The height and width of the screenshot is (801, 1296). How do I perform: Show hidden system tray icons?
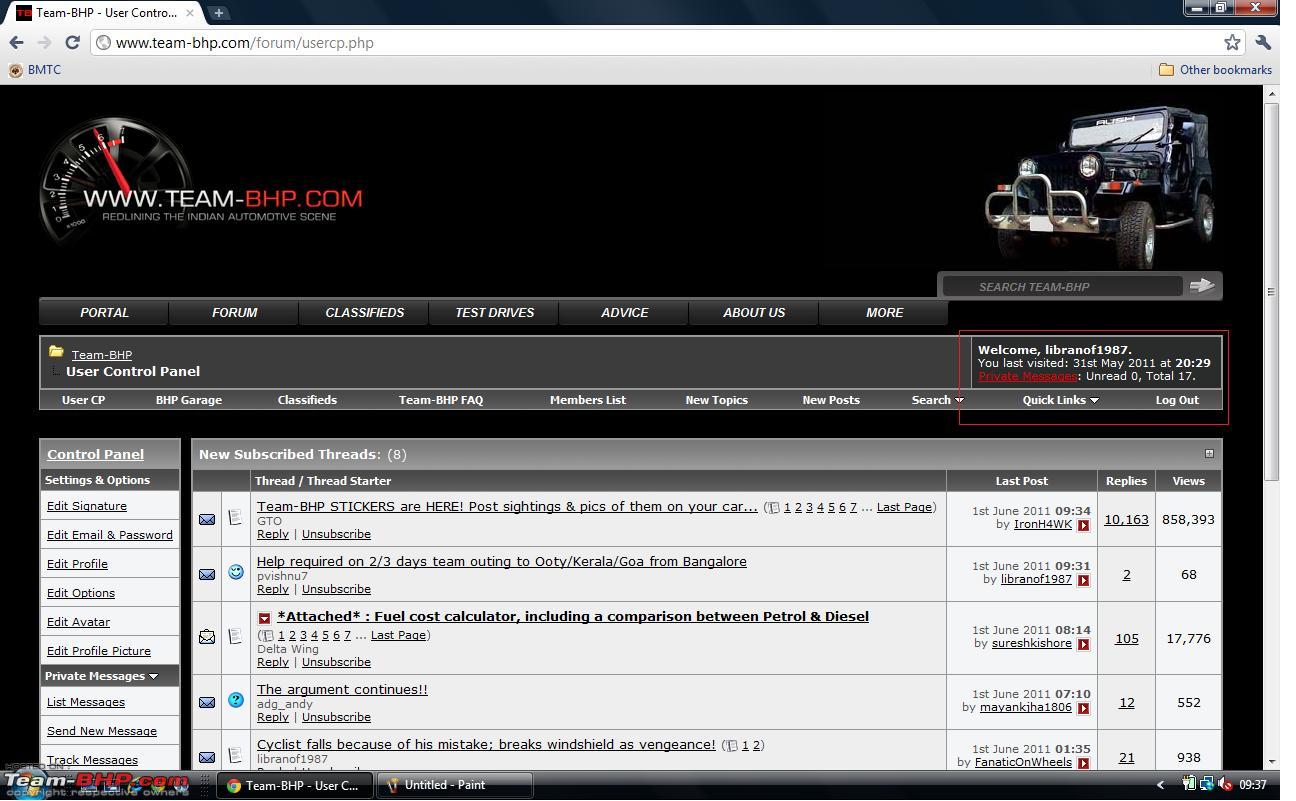point(1160,785)
